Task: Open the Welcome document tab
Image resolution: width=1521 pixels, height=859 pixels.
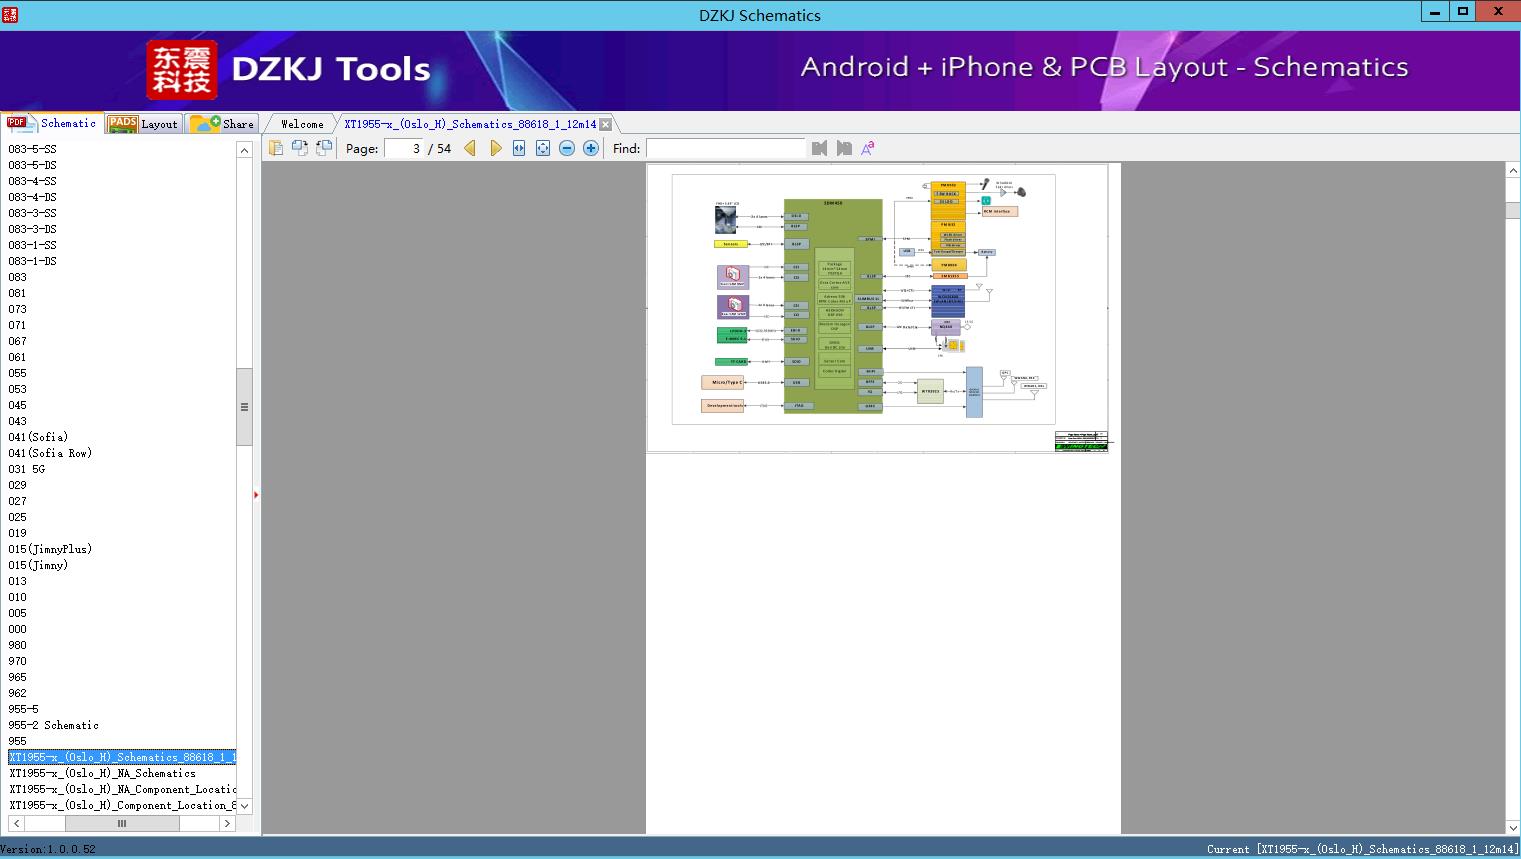Action: click(x=302, y=124)
